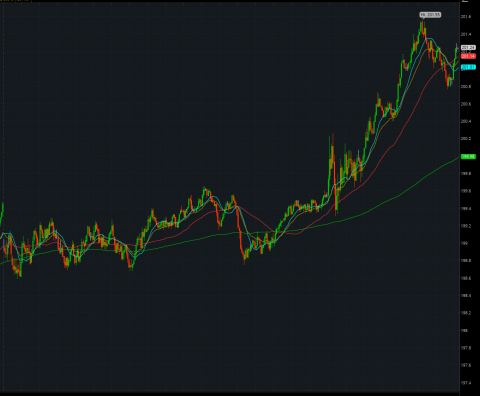Click the 200.8 price axis label
Image resolution: width=480 pixels, height=396 pixels.
466,87
